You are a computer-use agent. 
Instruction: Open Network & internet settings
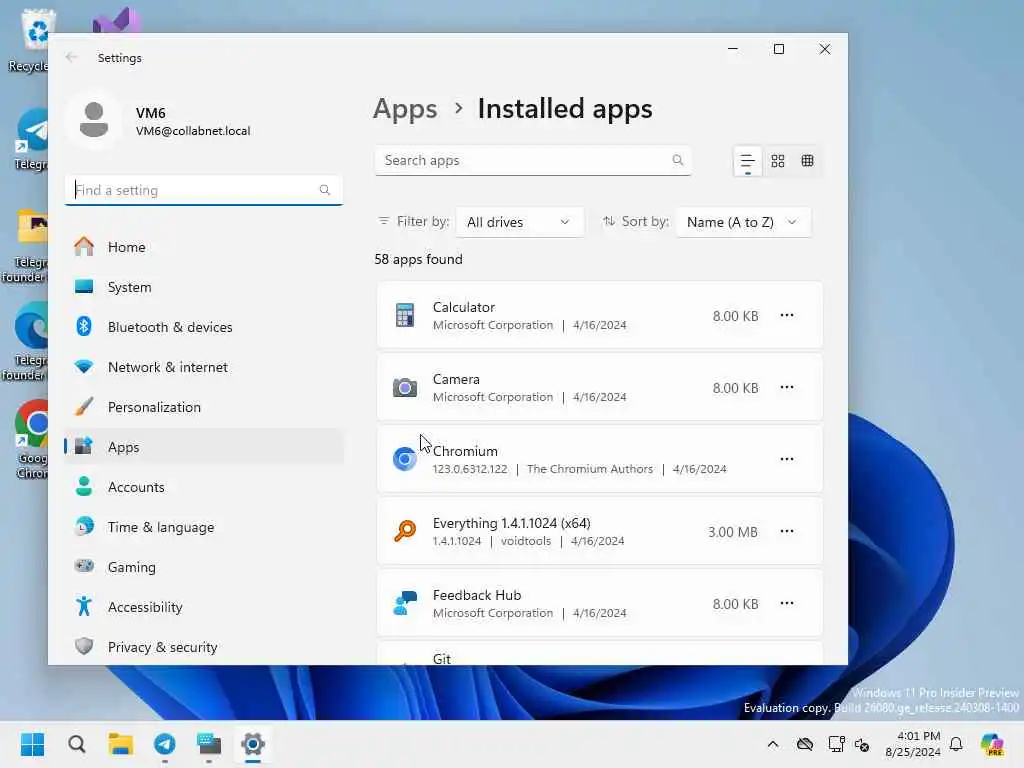(x=204, y=367)
